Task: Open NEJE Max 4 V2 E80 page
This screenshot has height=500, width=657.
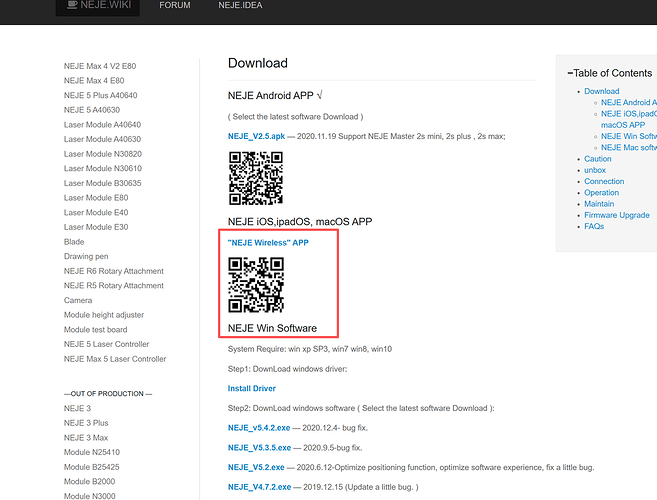Action: pyautogui.click(x=100, y=66)
